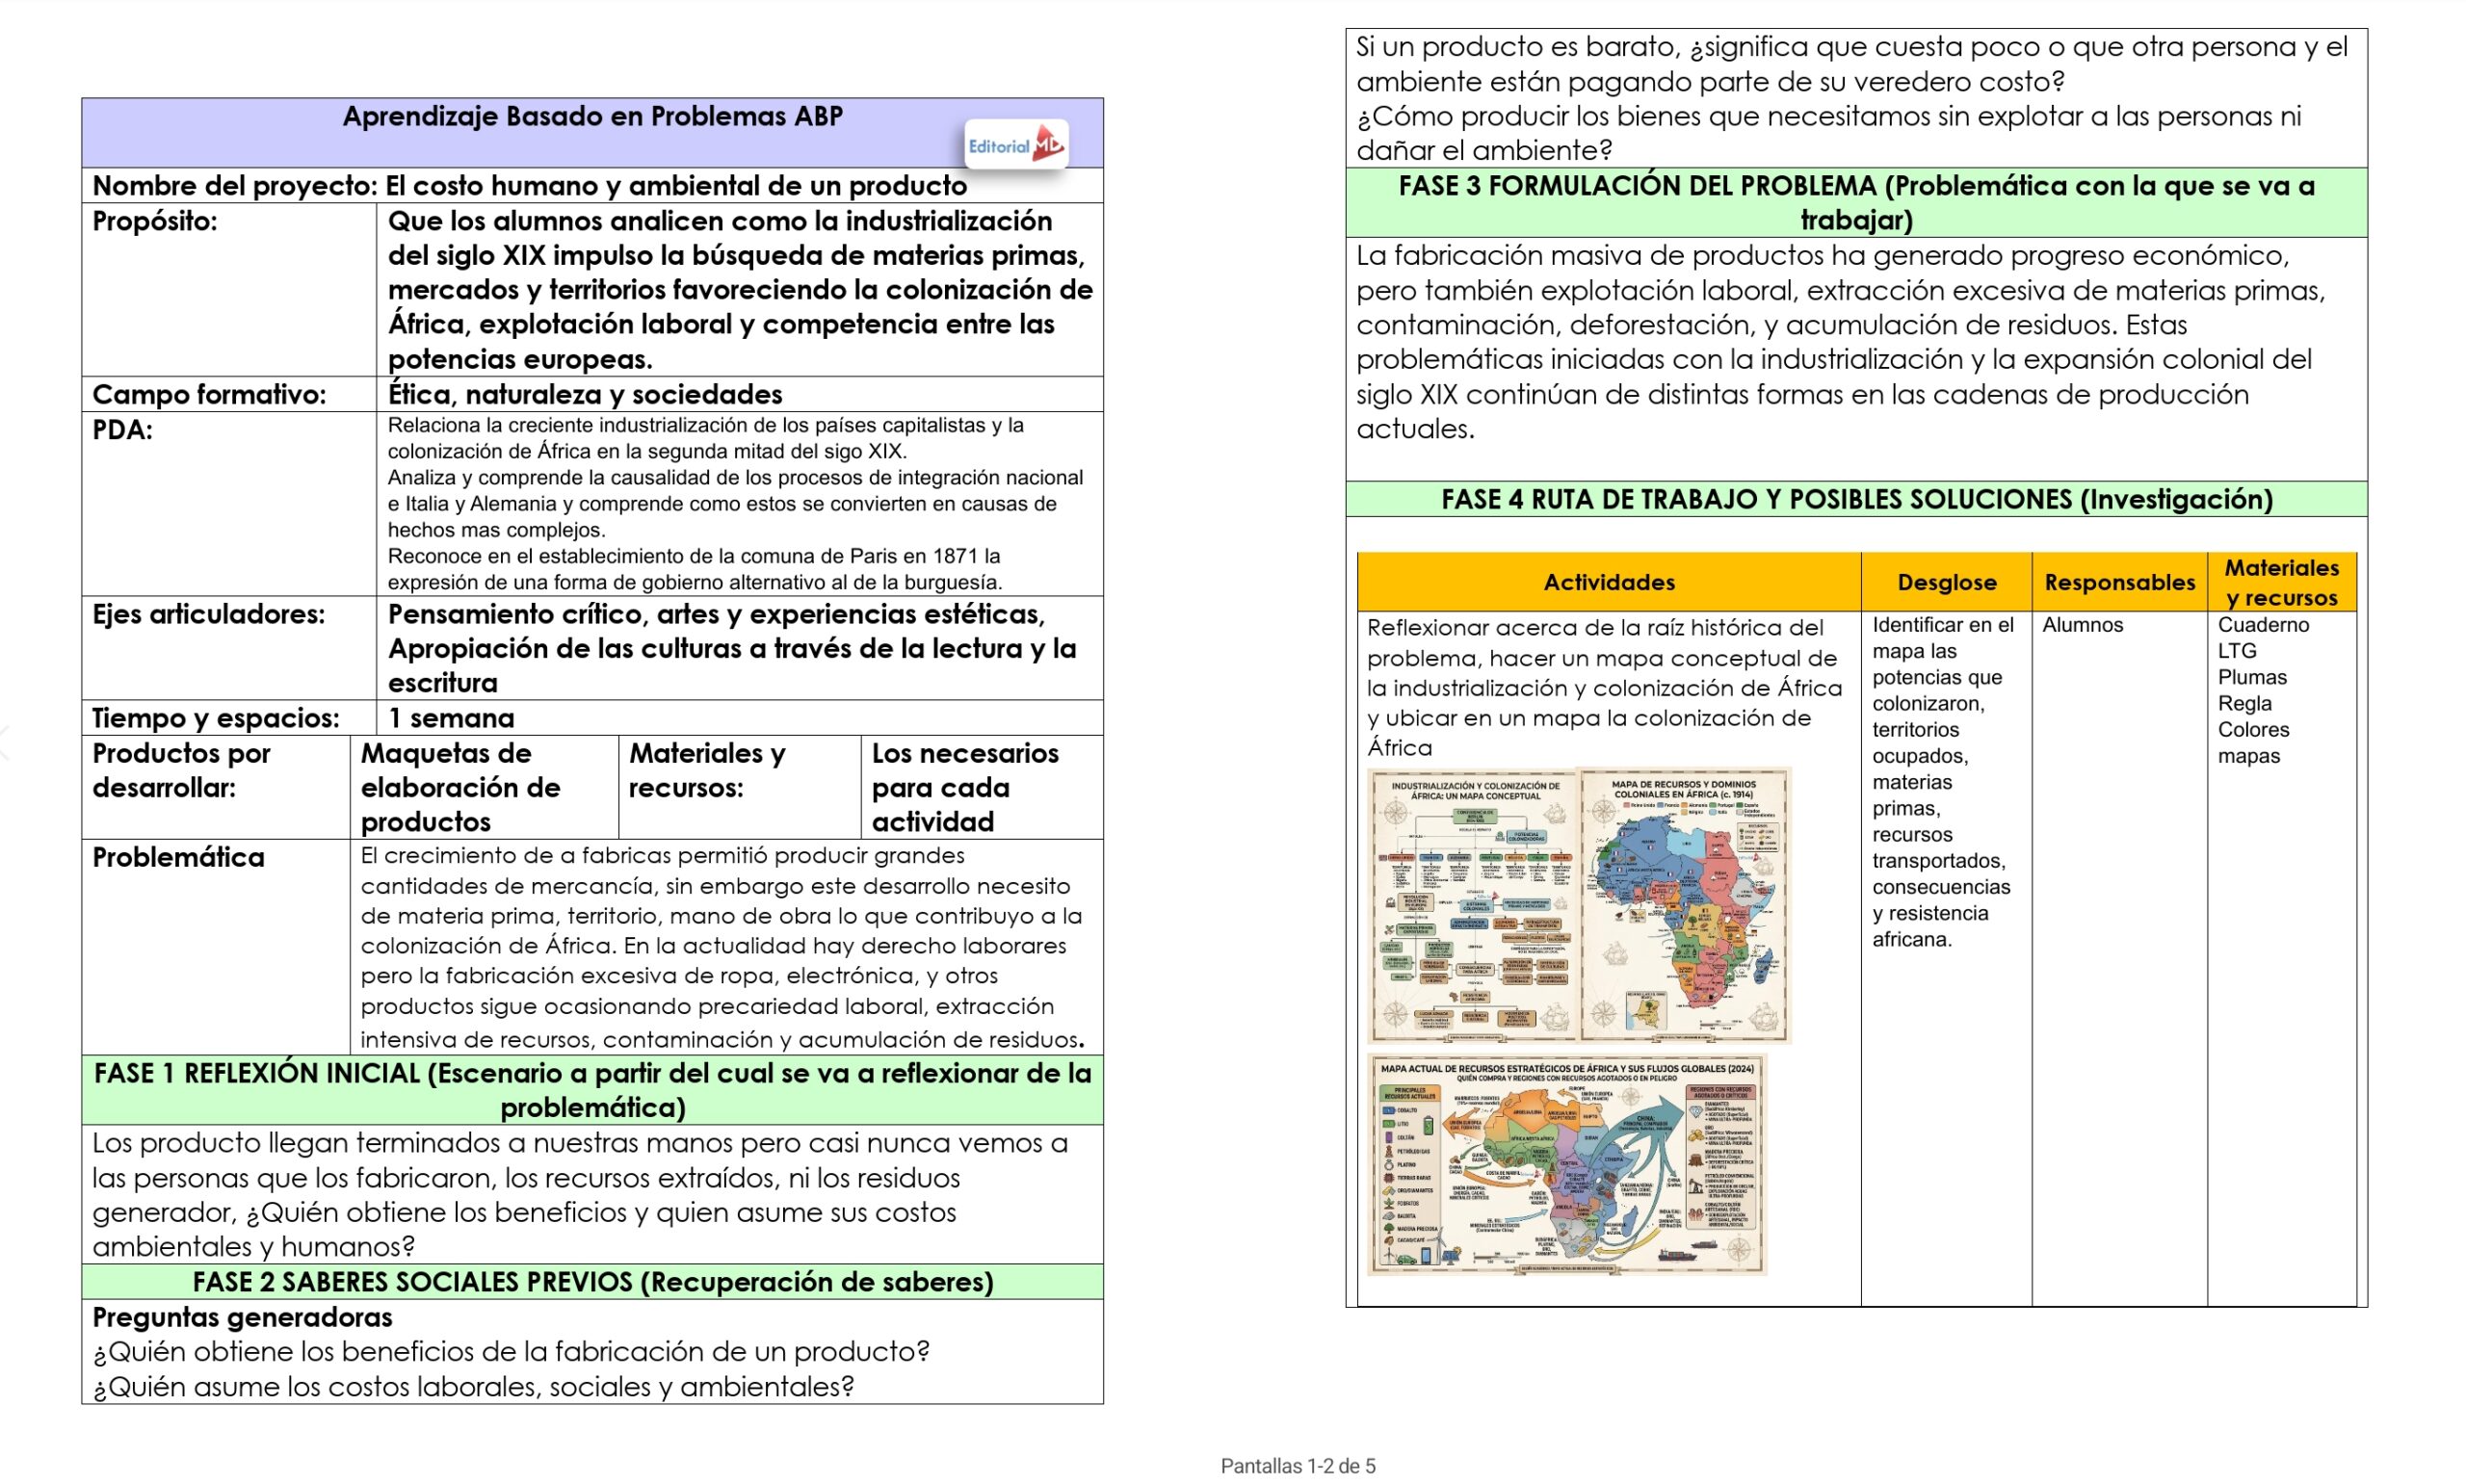Click the 'Reconoce en el establecimiento de la comuna' sentence

click(x=695, y=569)
